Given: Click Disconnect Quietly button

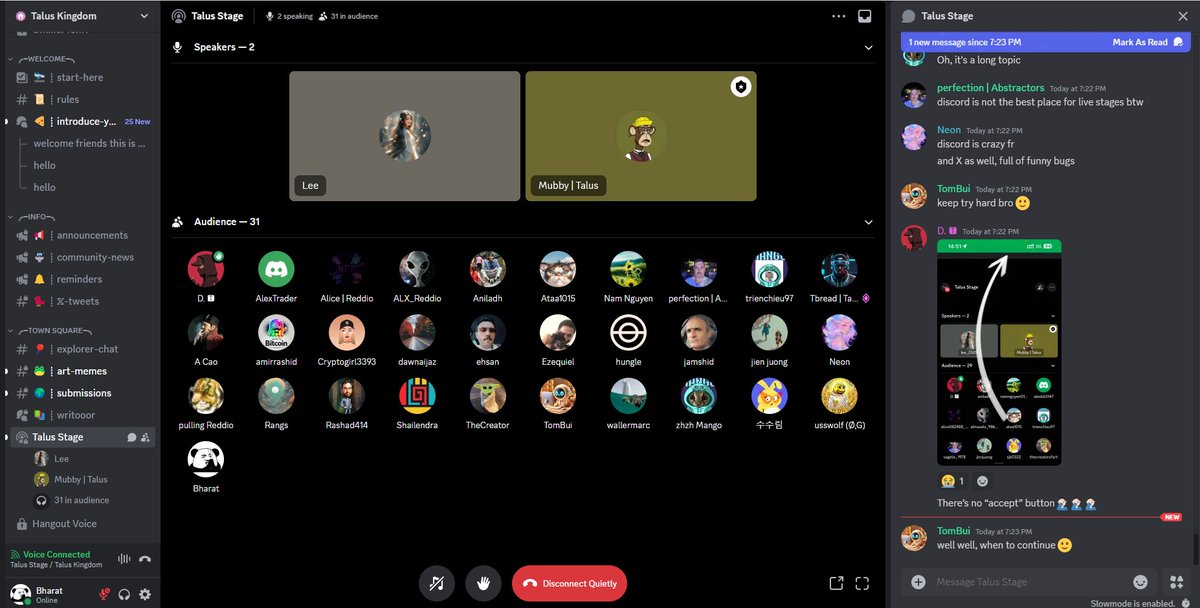Looking at the screenshot, I should 569,583.
